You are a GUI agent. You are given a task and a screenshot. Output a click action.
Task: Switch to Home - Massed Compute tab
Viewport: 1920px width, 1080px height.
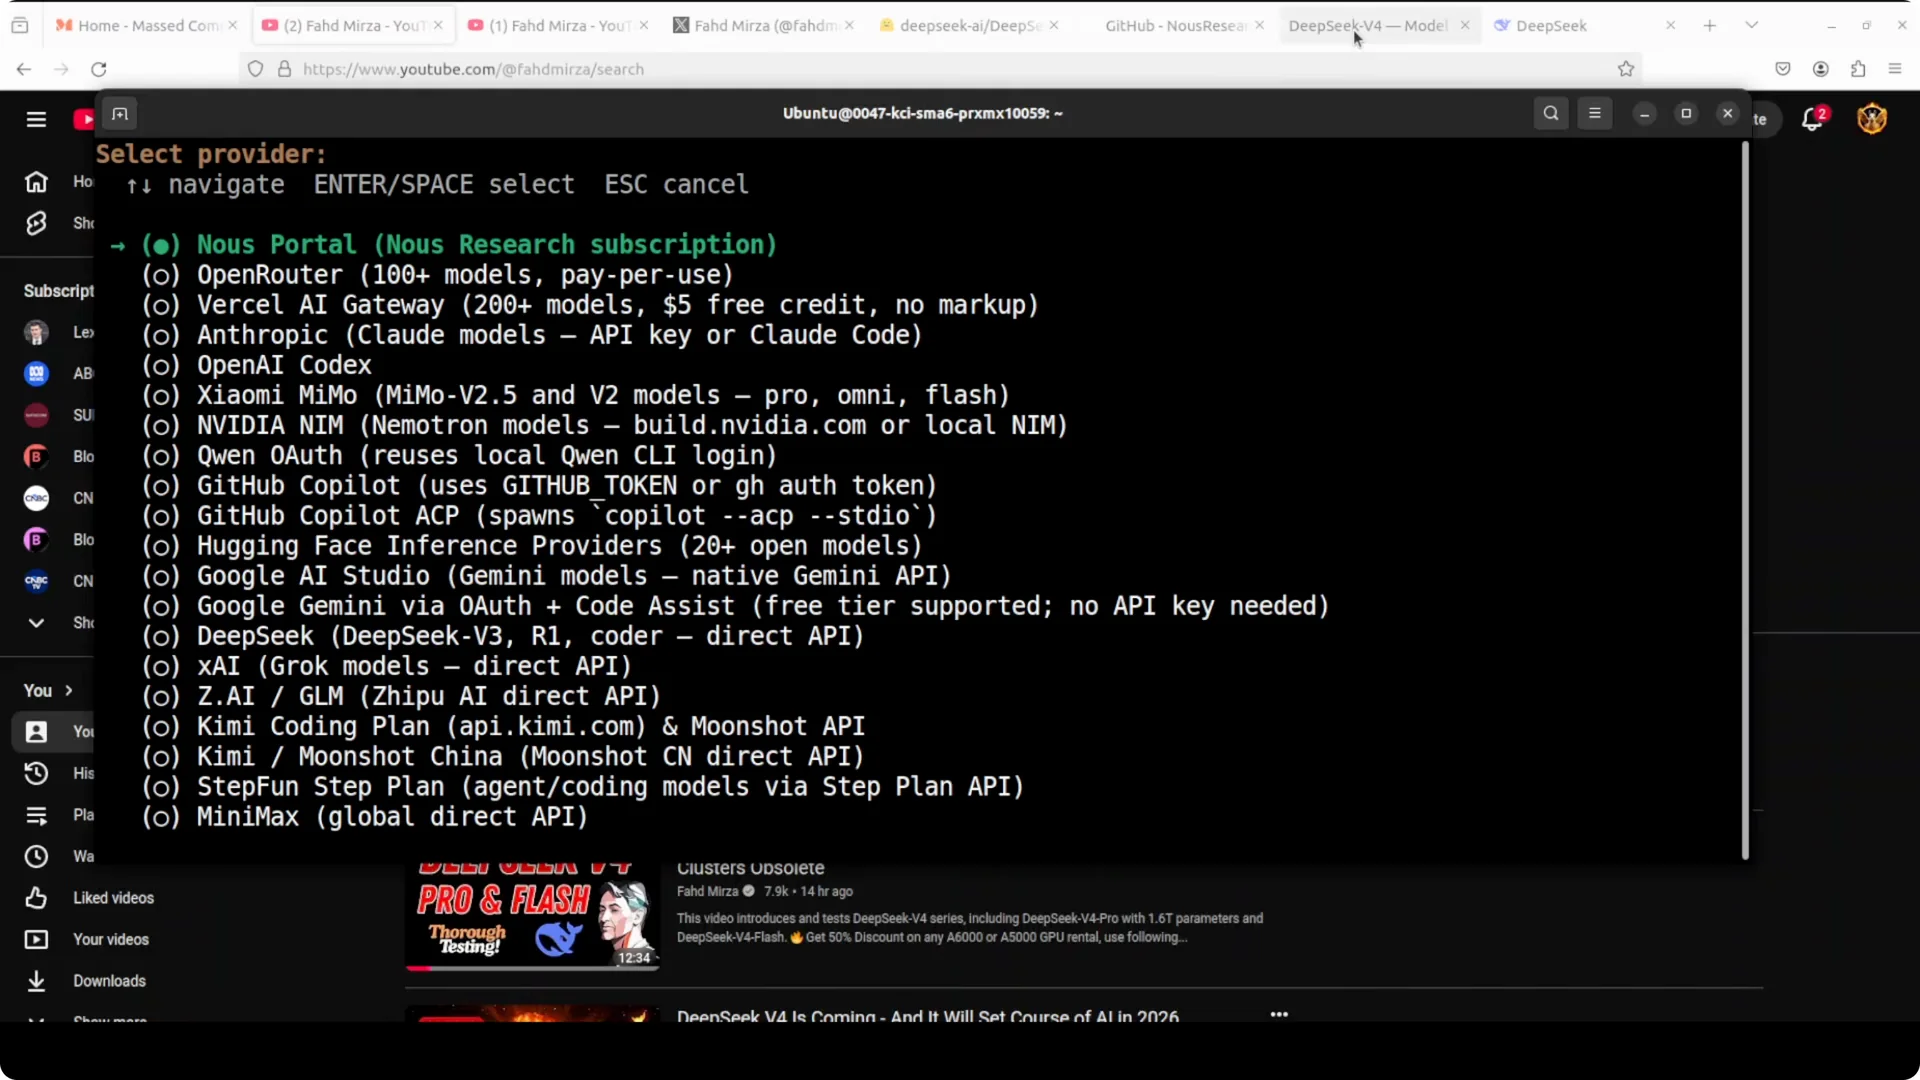[x=146, y=25]
